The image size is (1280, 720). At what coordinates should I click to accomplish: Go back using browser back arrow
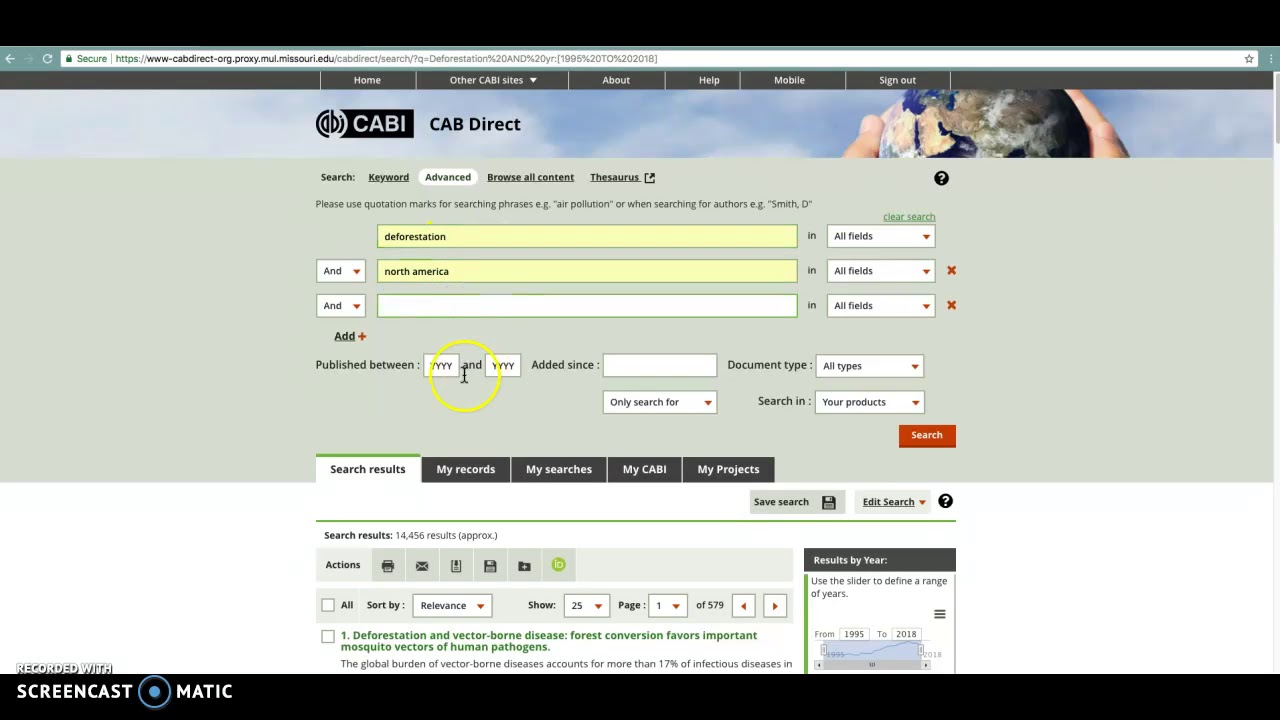pos(10,59)
